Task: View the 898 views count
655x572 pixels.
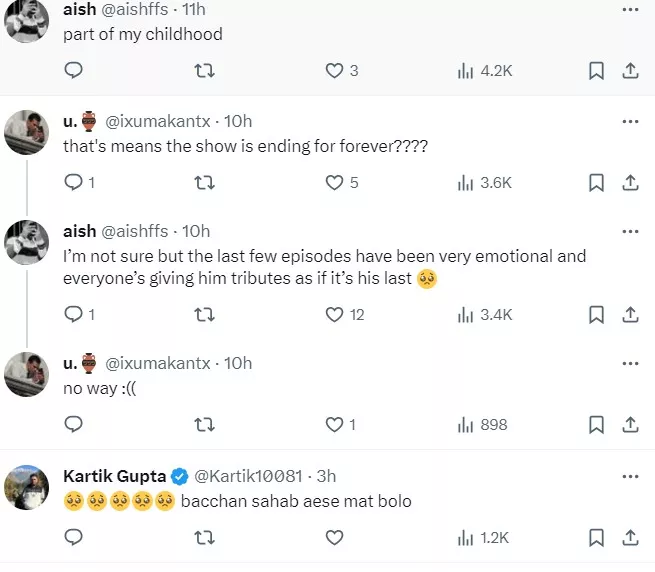Action: point(483,424)
